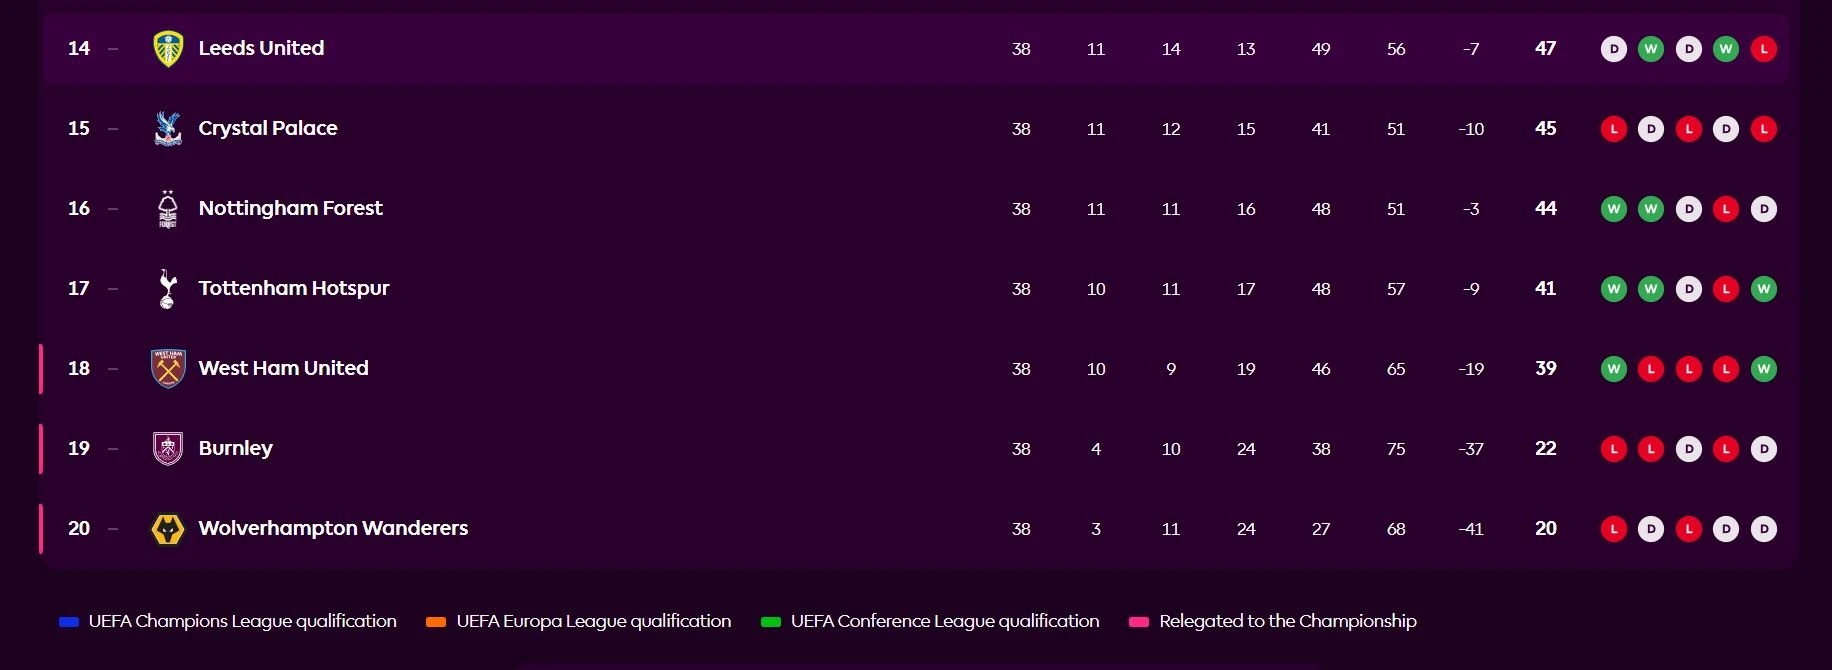Image resolution: width=1832 pixels, height=670 pixels.
Task: Click the West Ham United club crest
Action: [x=168, y=369]
